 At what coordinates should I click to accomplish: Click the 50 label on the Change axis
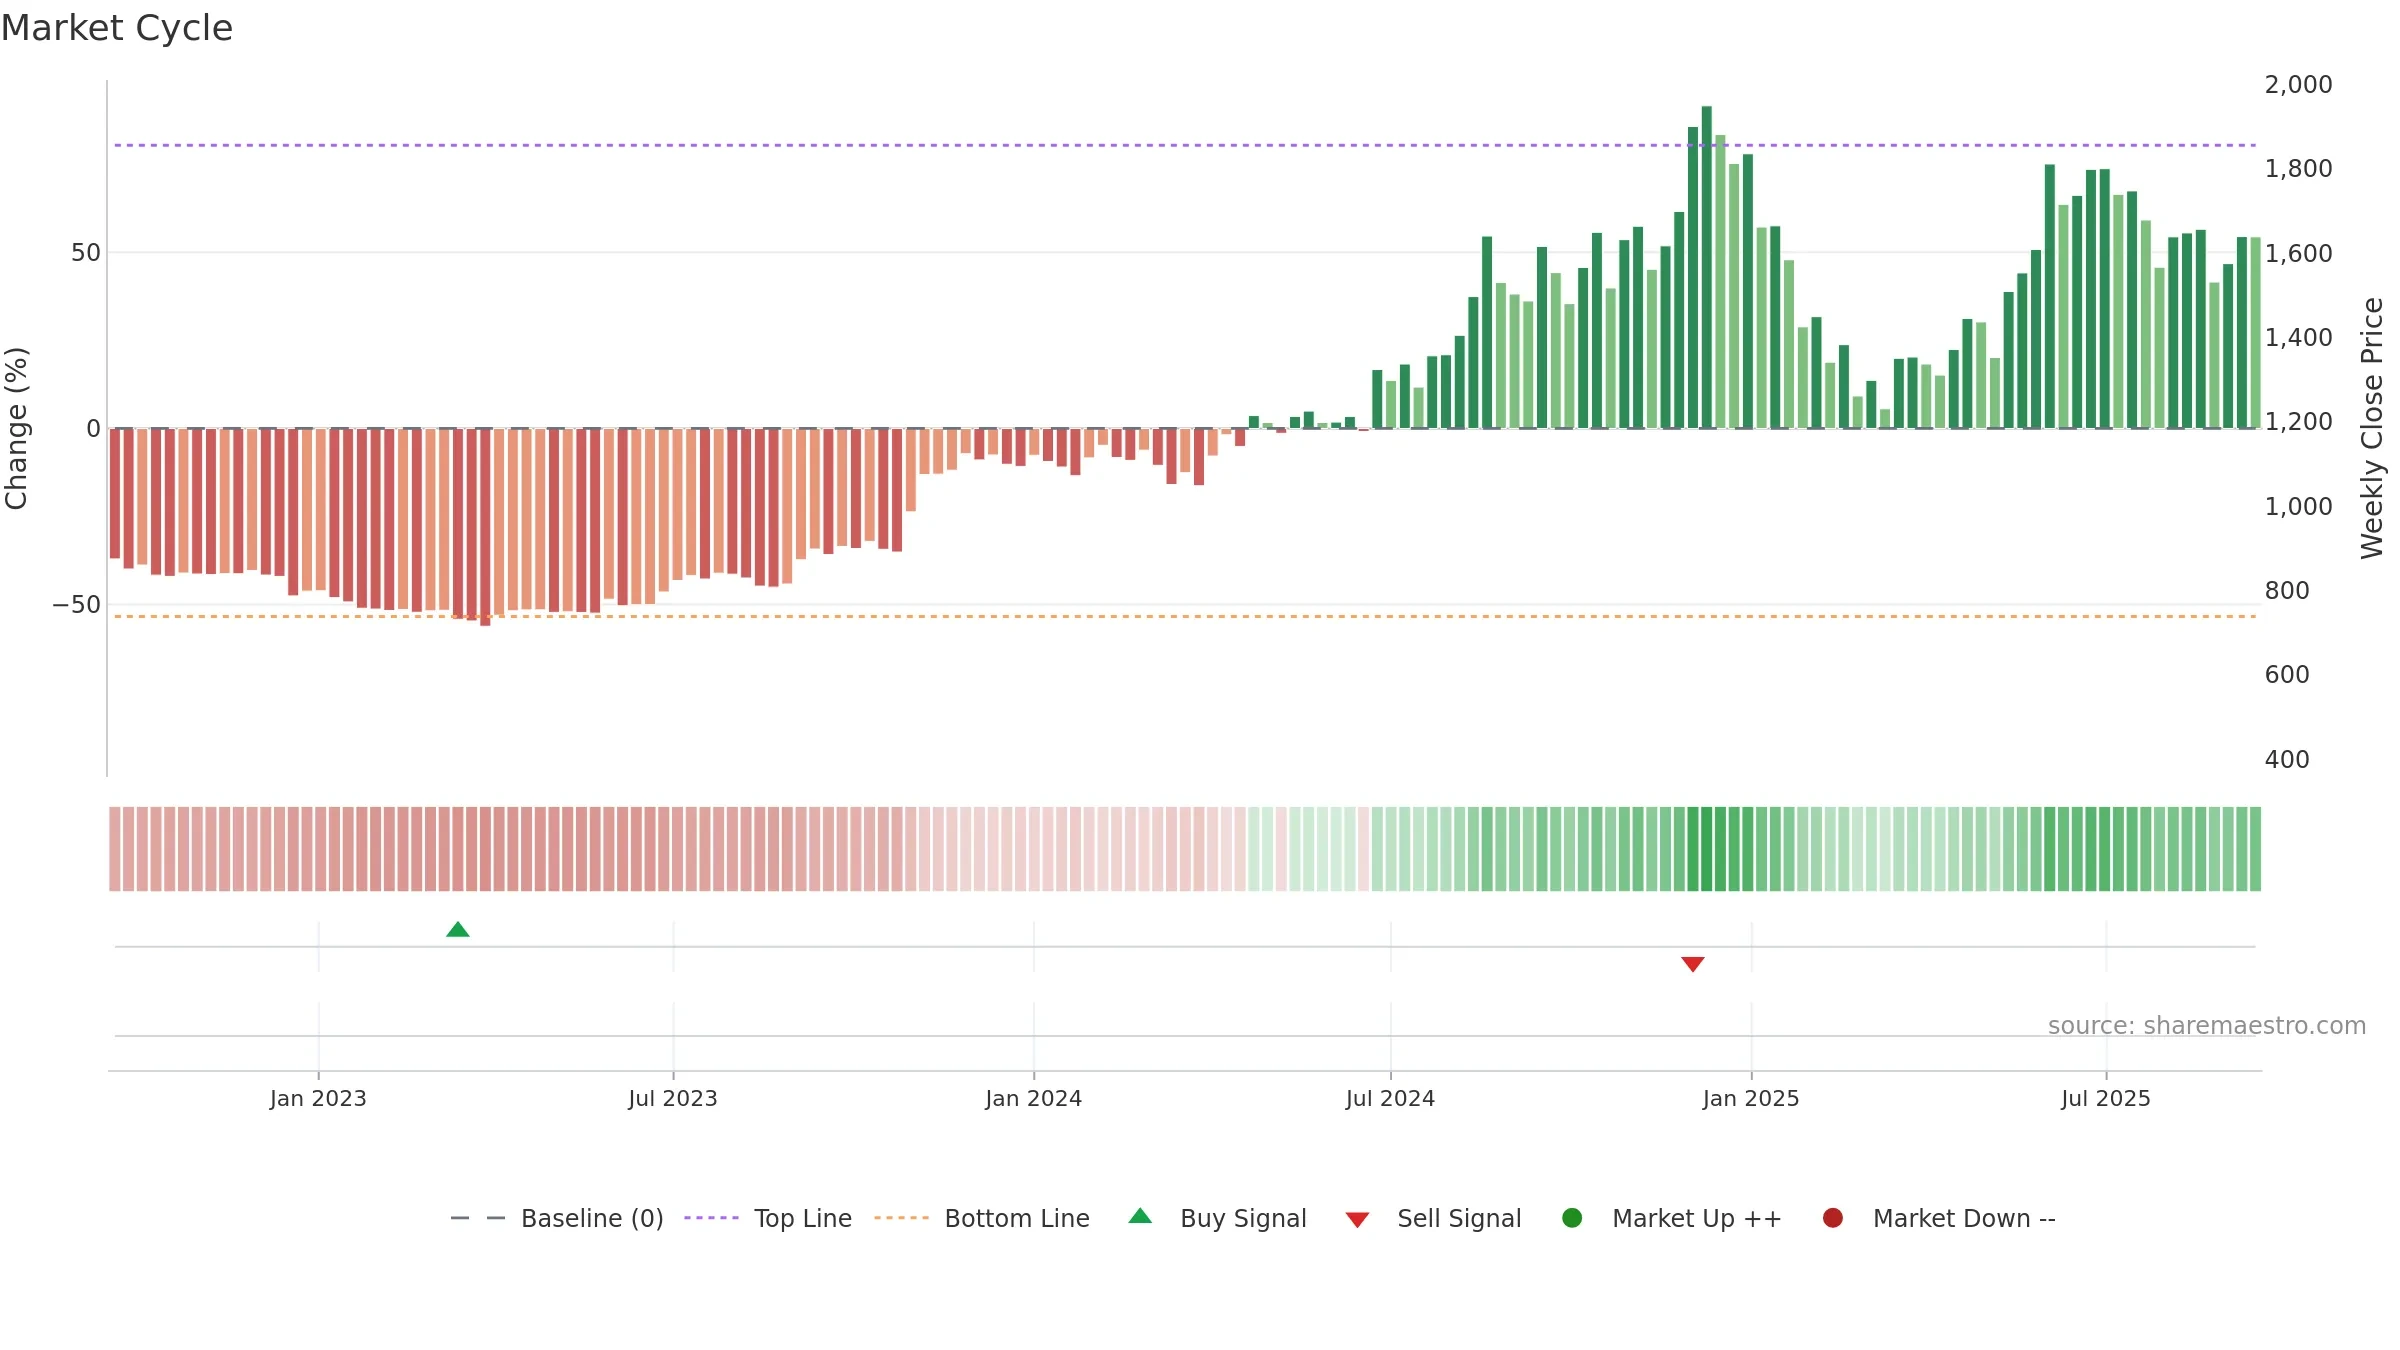point(86,253)
